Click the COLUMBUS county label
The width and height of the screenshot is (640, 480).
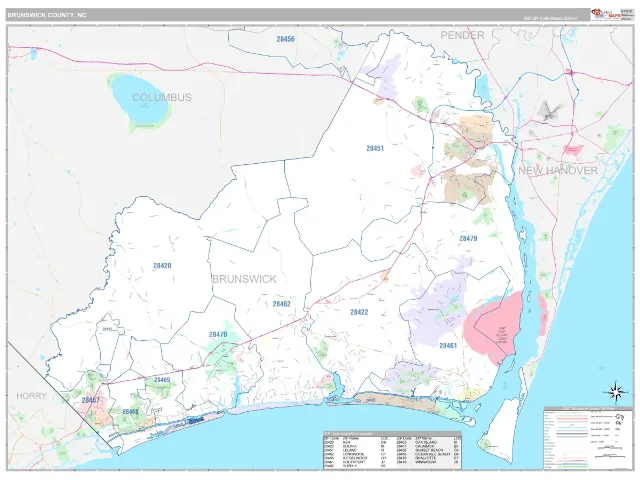(162, 97)
